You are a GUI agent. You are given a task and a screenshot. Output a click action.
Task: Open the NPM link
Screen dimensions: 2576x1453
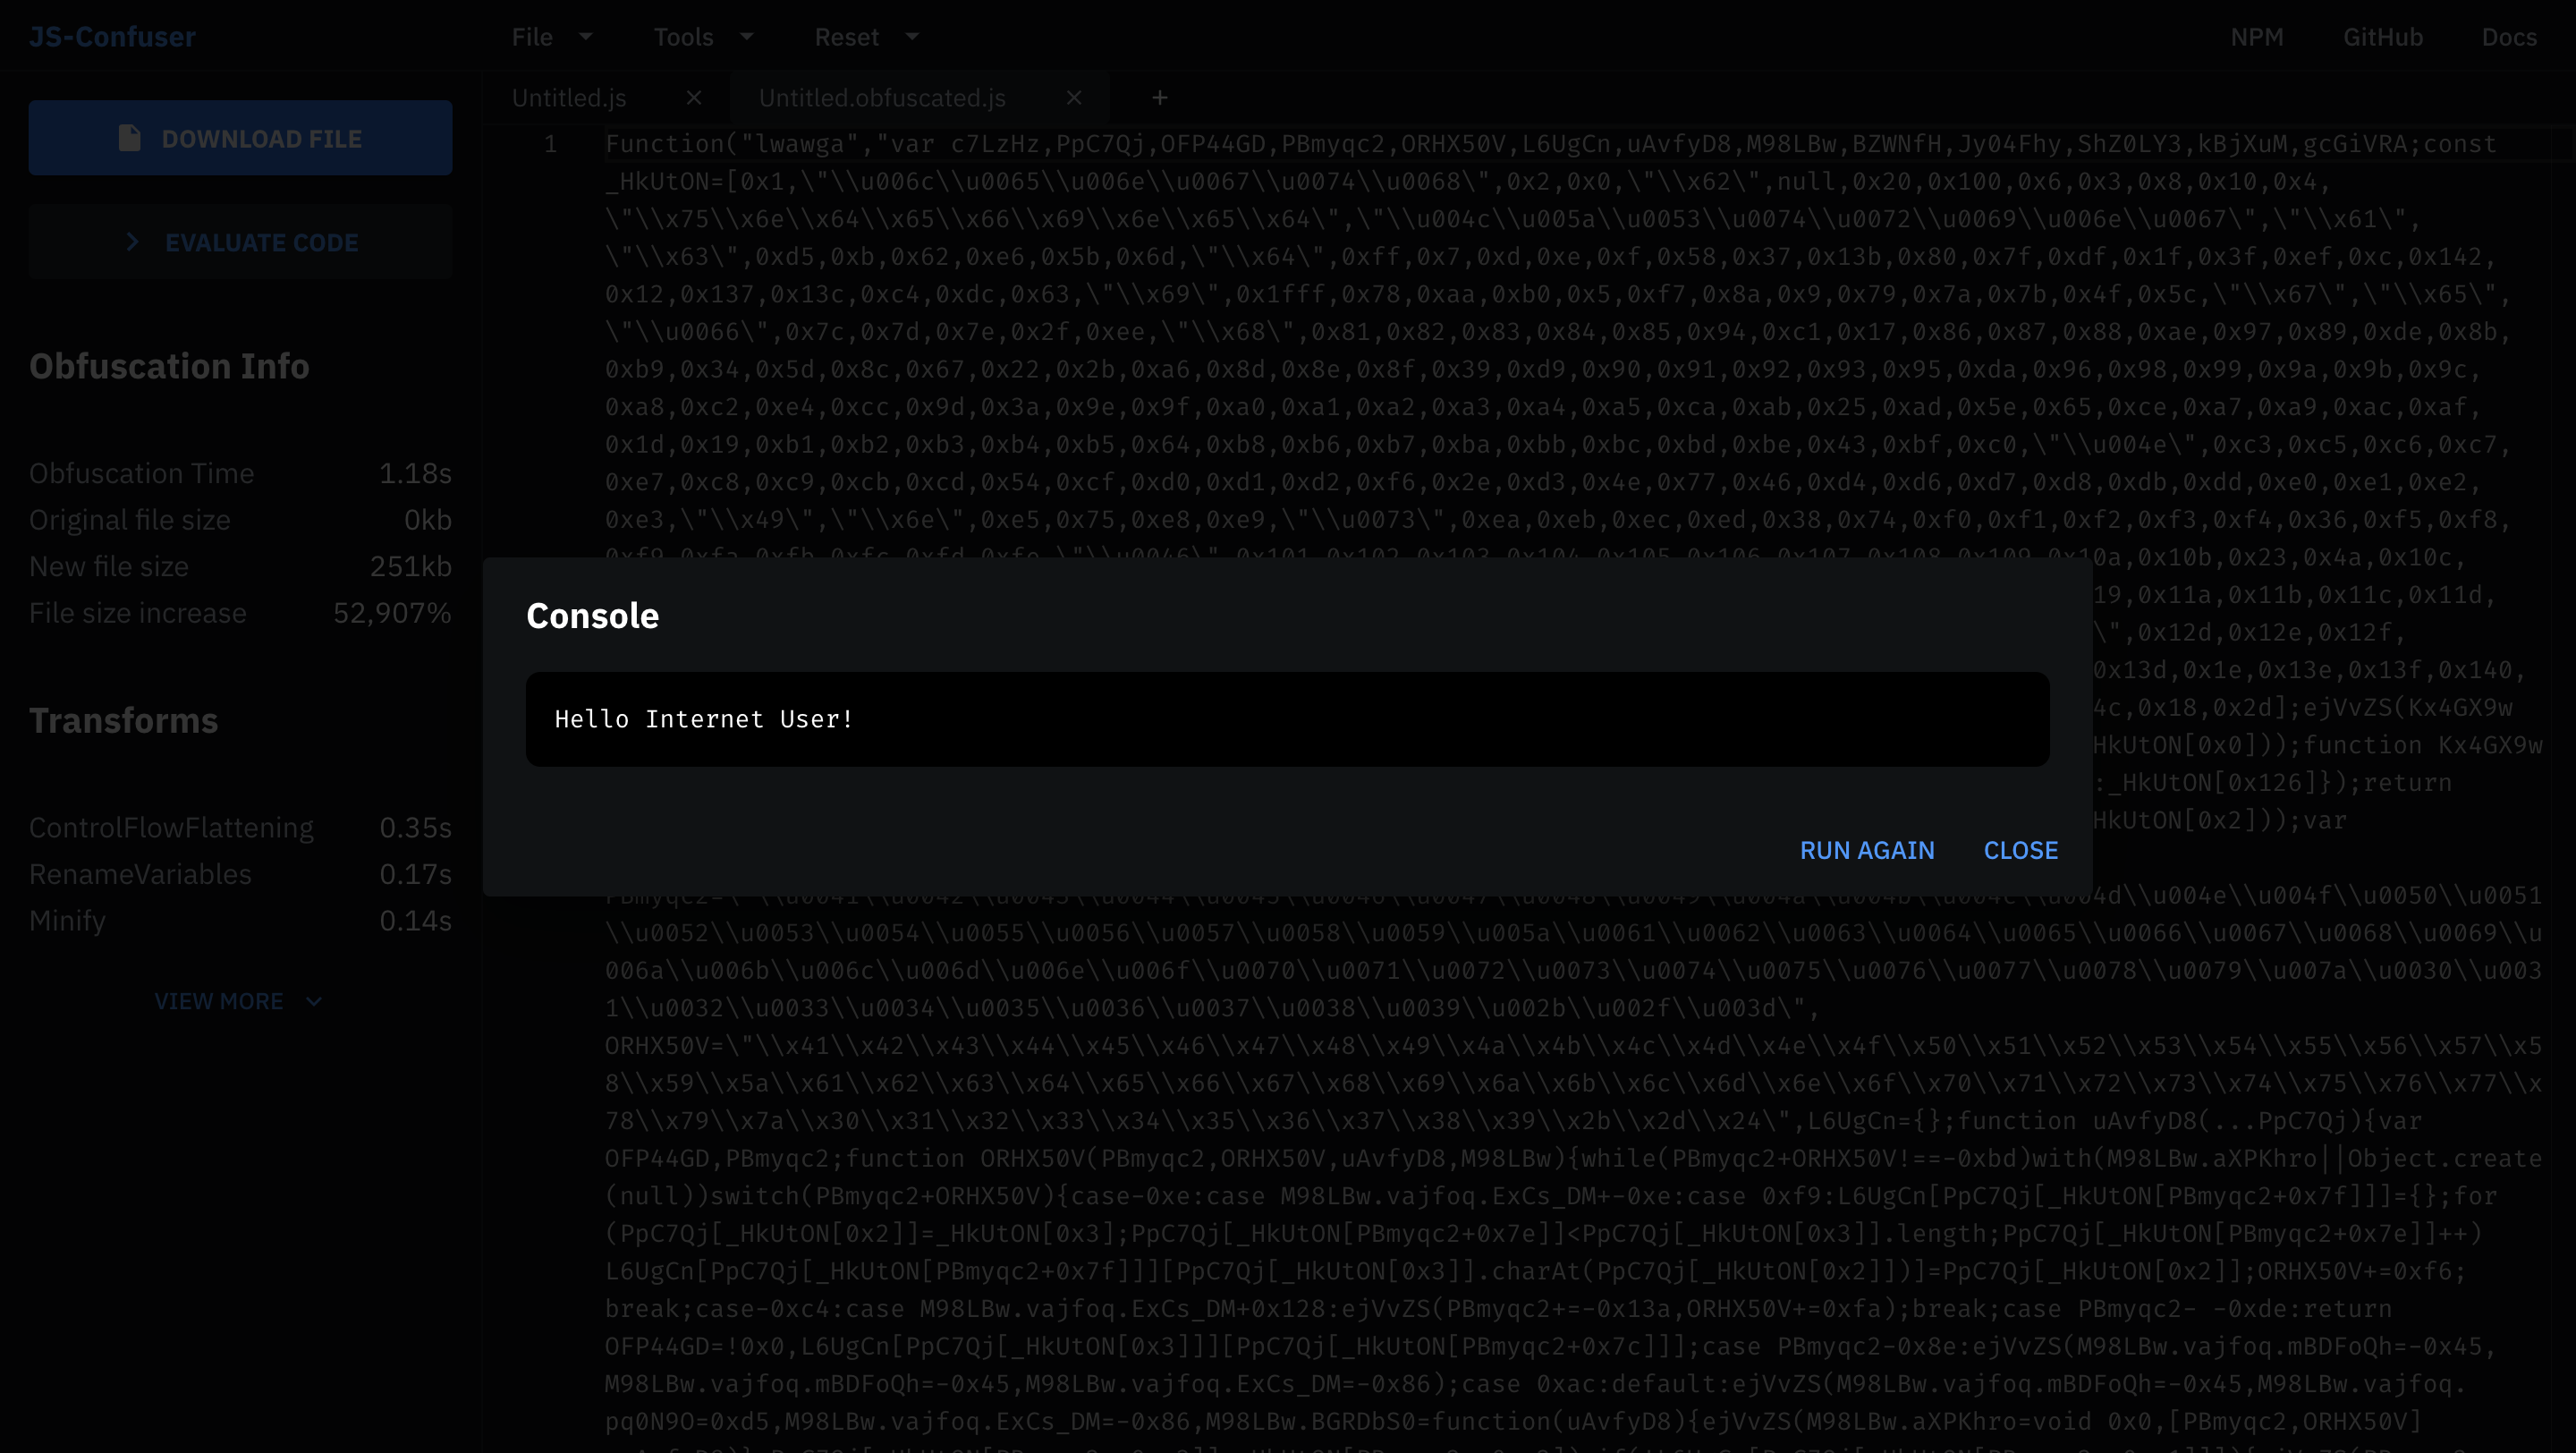point(2256,37)
